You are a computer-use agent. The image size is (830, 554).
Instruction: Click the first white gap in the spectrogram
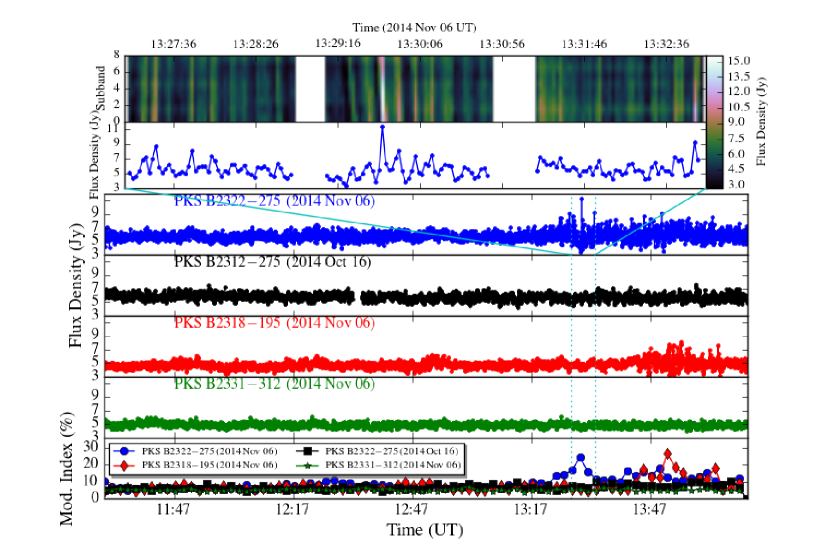pos(310,87)
